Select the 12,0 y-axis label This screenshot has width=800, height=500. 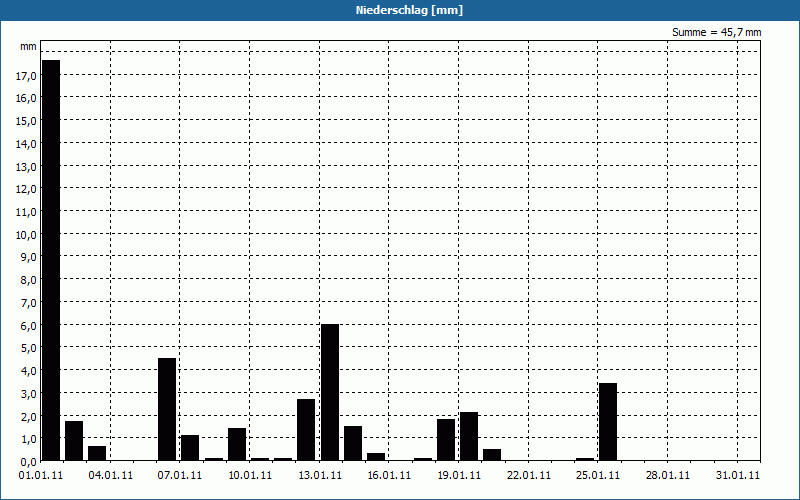[26, 189]
